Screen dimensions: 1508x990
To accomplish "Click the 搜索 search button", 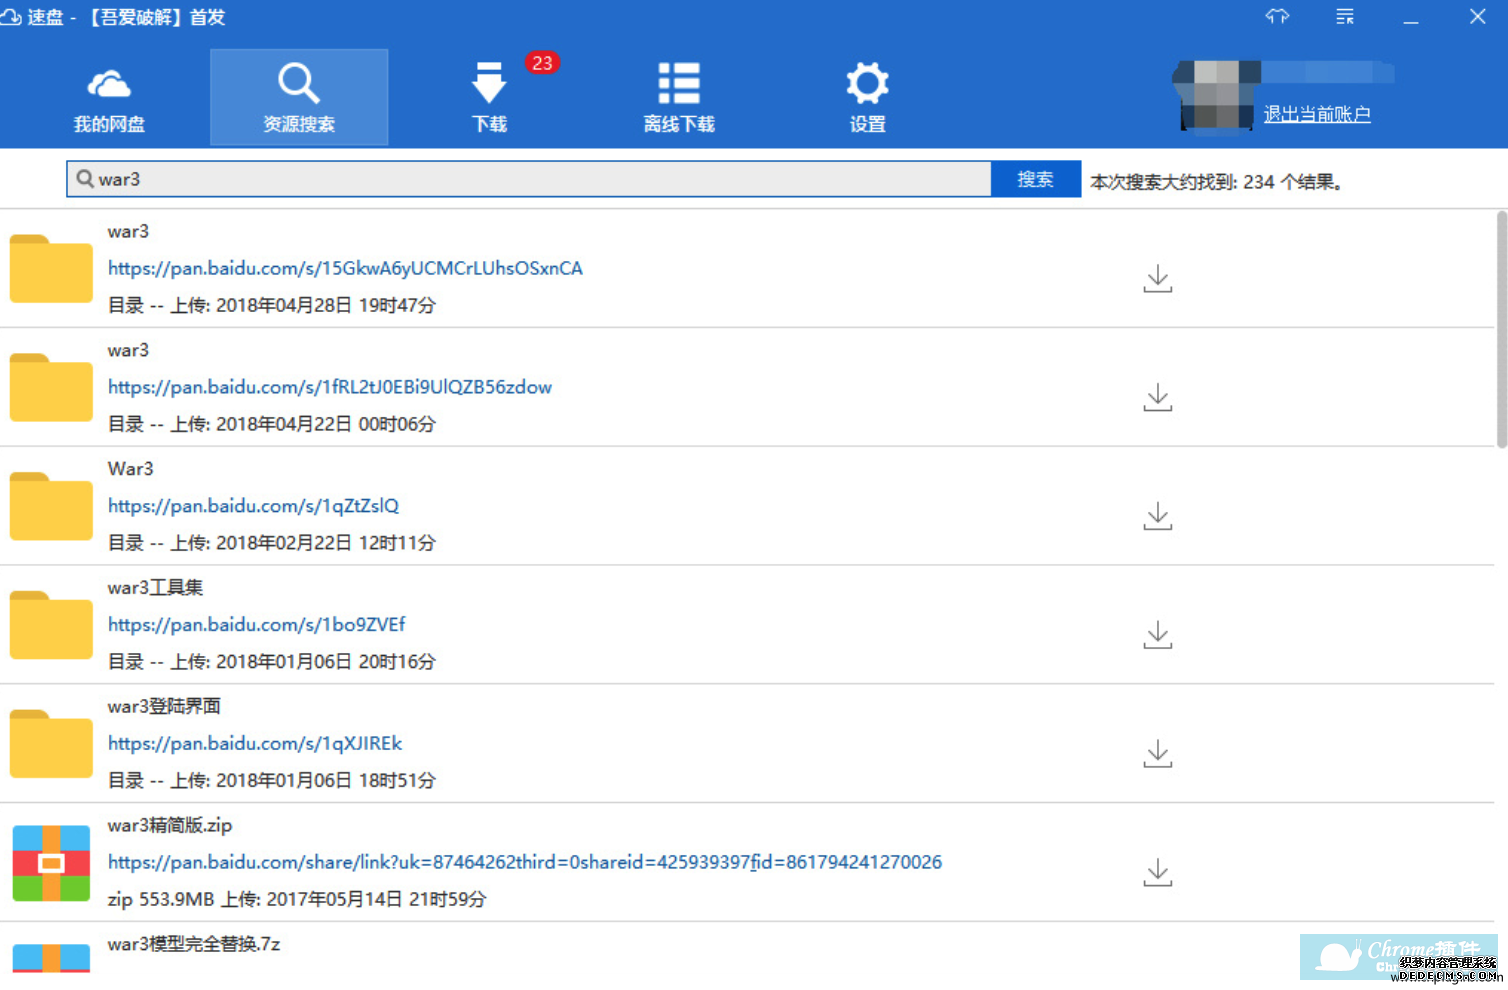I will (x=1035, y=179).
